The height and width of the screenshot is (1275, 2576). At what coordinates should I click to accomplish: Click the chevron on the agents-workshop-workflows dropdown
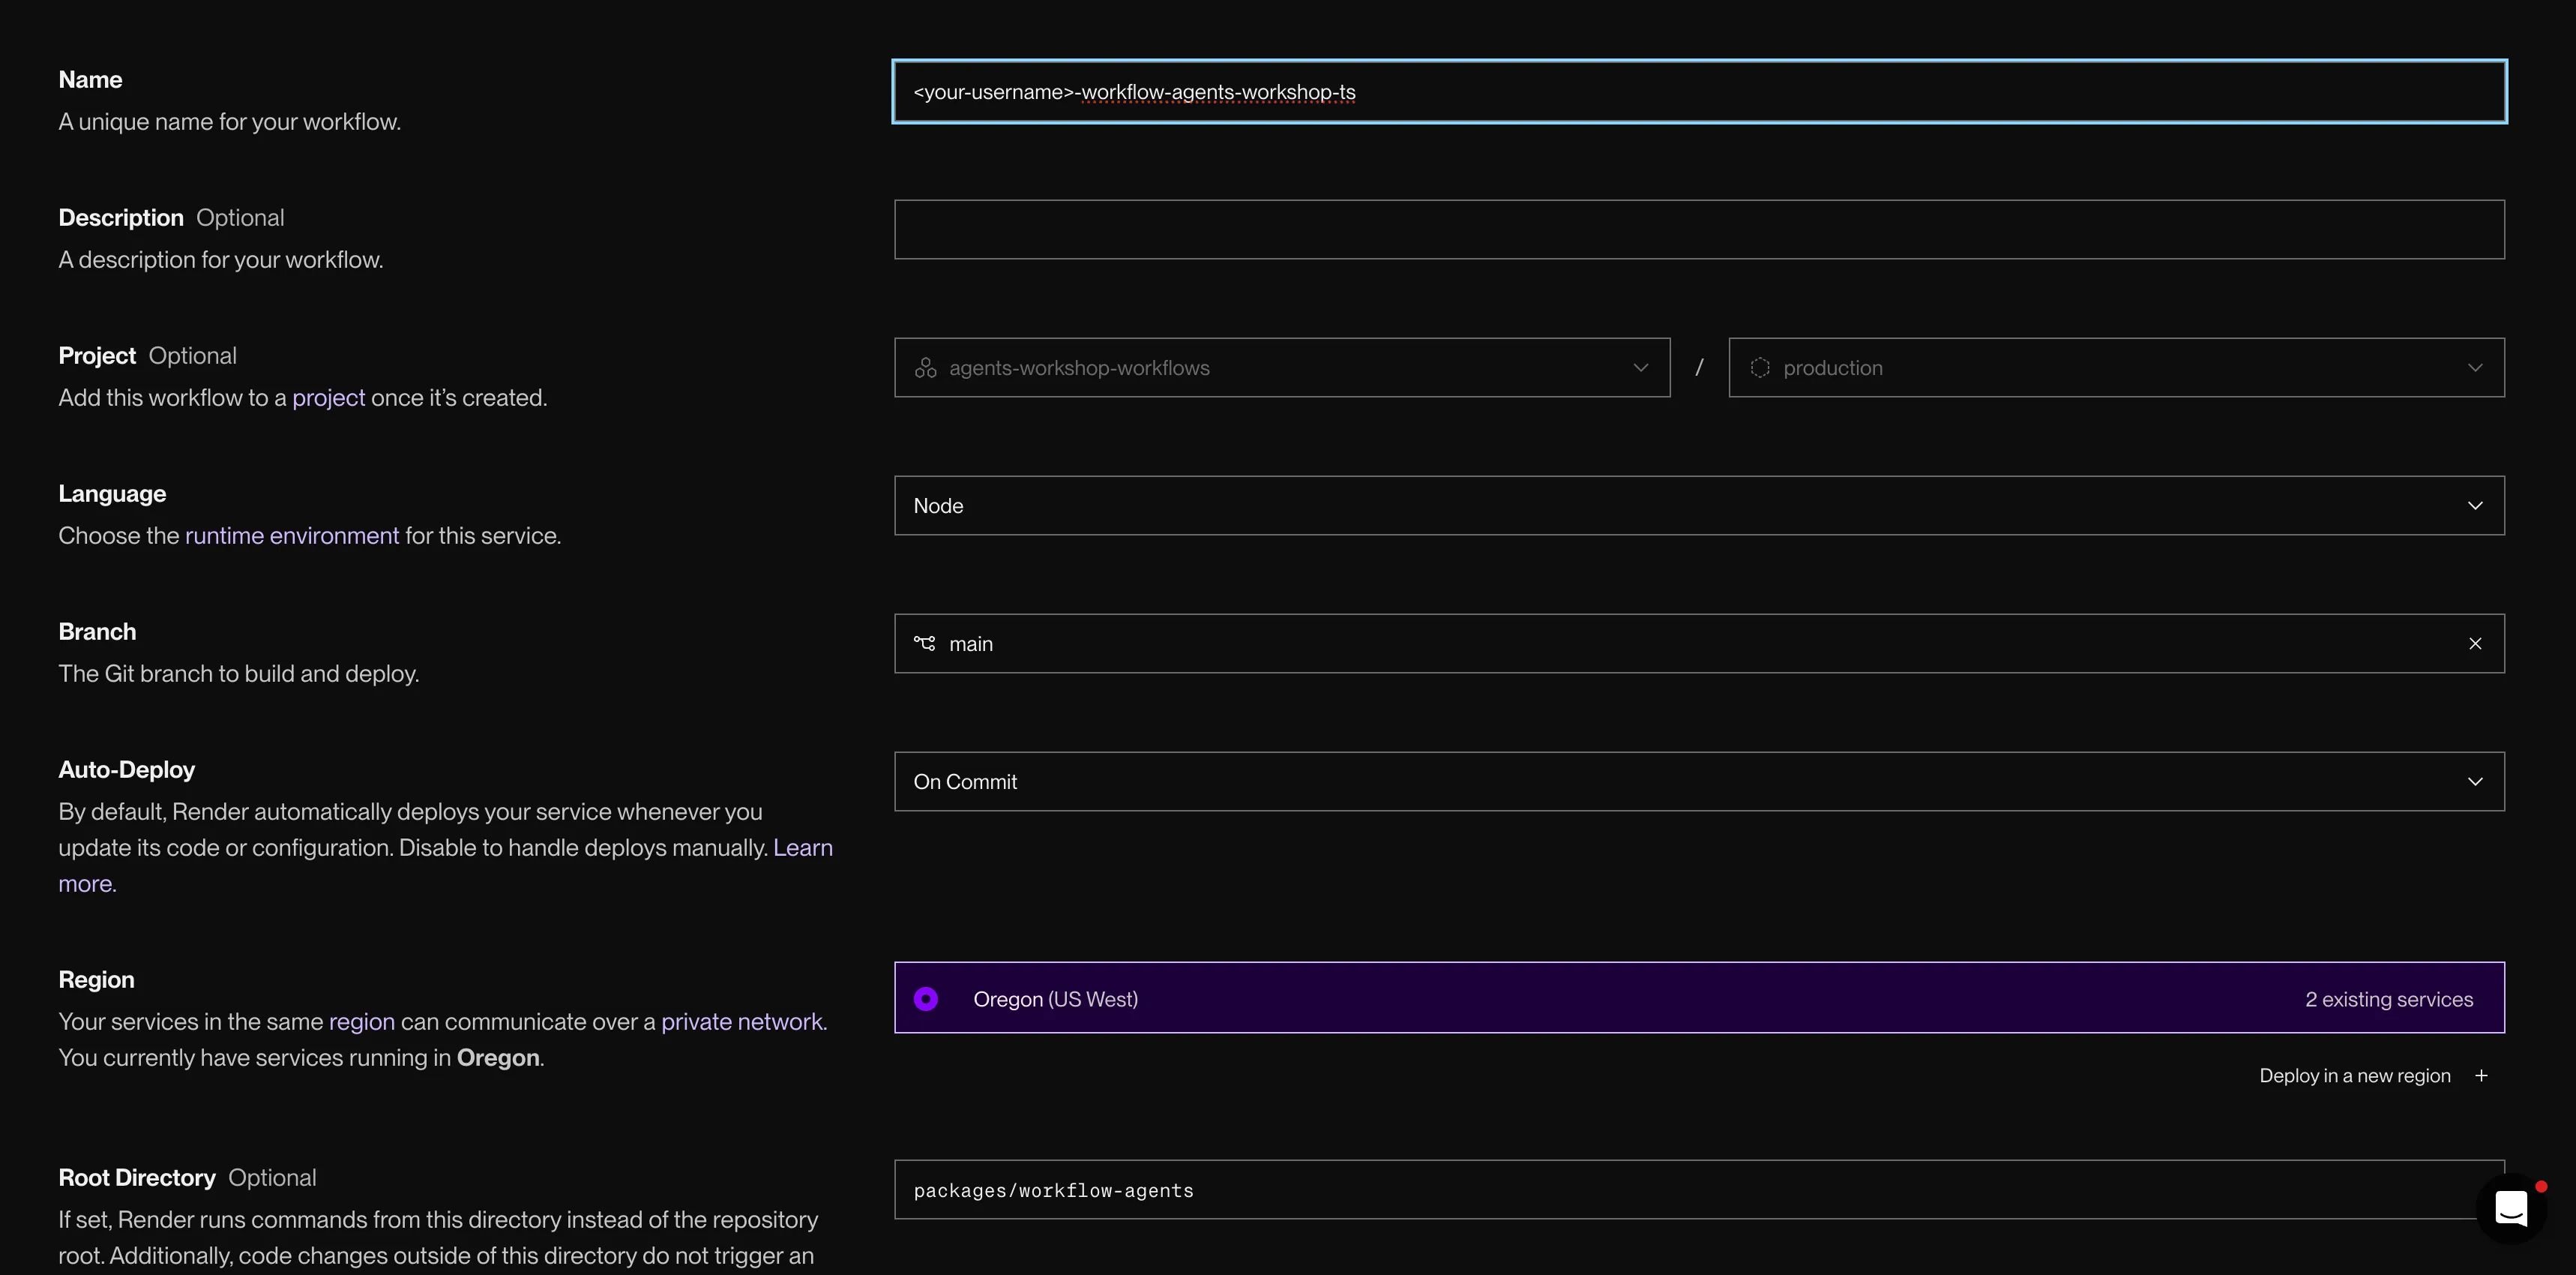coord(1641,368)
